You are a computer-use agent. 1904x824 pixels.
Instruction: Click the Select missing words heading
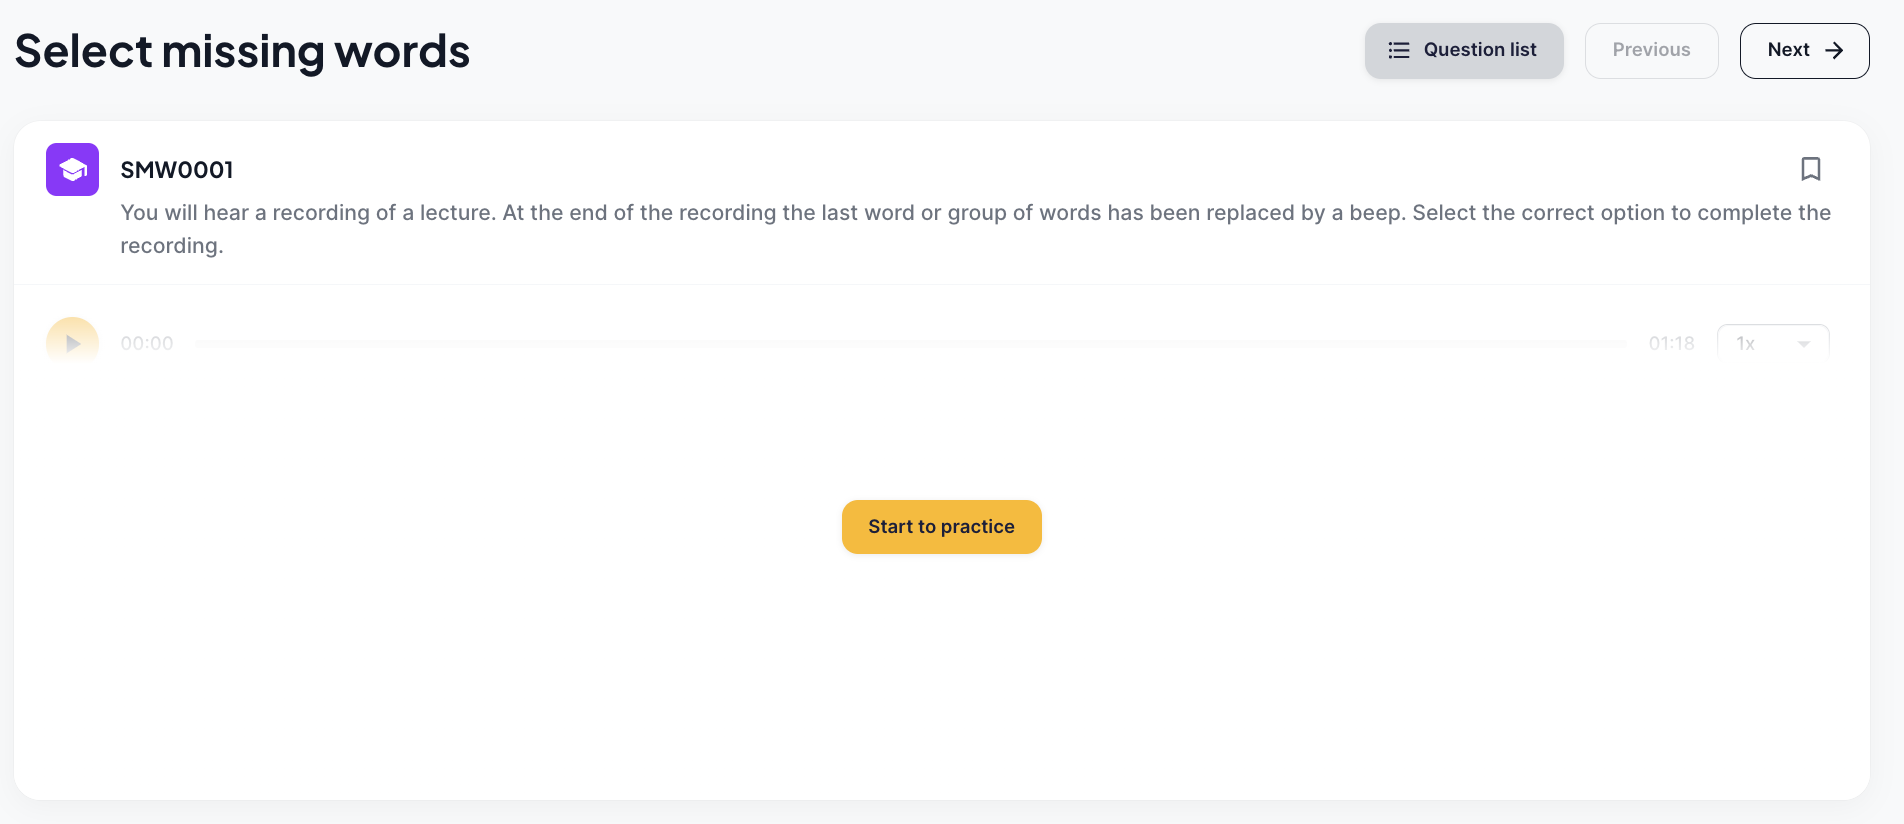pos(242,51)
